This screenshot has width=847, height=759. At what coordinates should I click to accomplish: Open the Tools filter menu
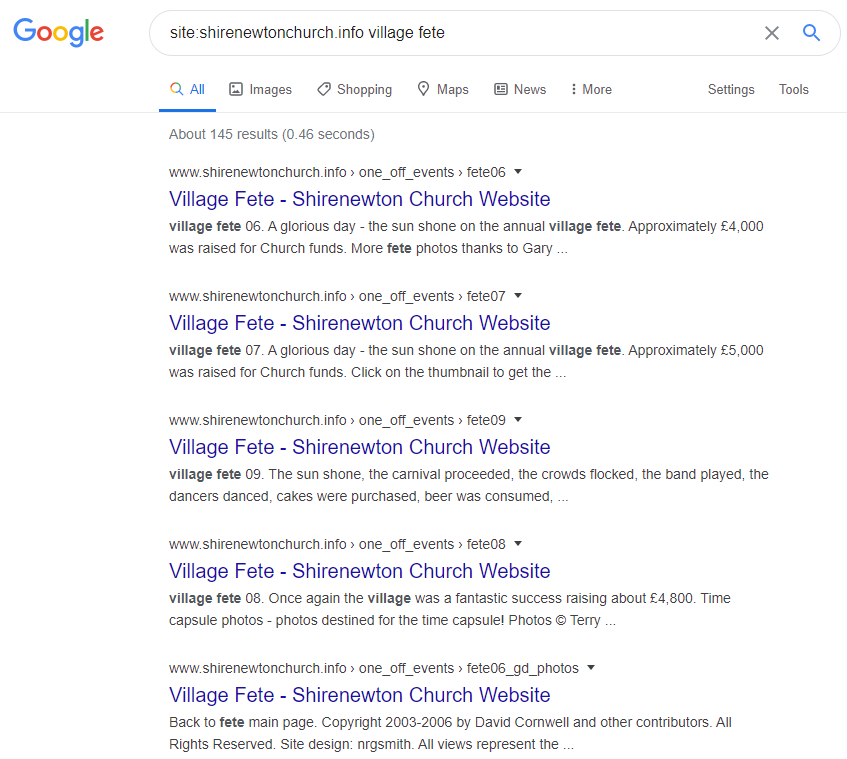point(793,90)
